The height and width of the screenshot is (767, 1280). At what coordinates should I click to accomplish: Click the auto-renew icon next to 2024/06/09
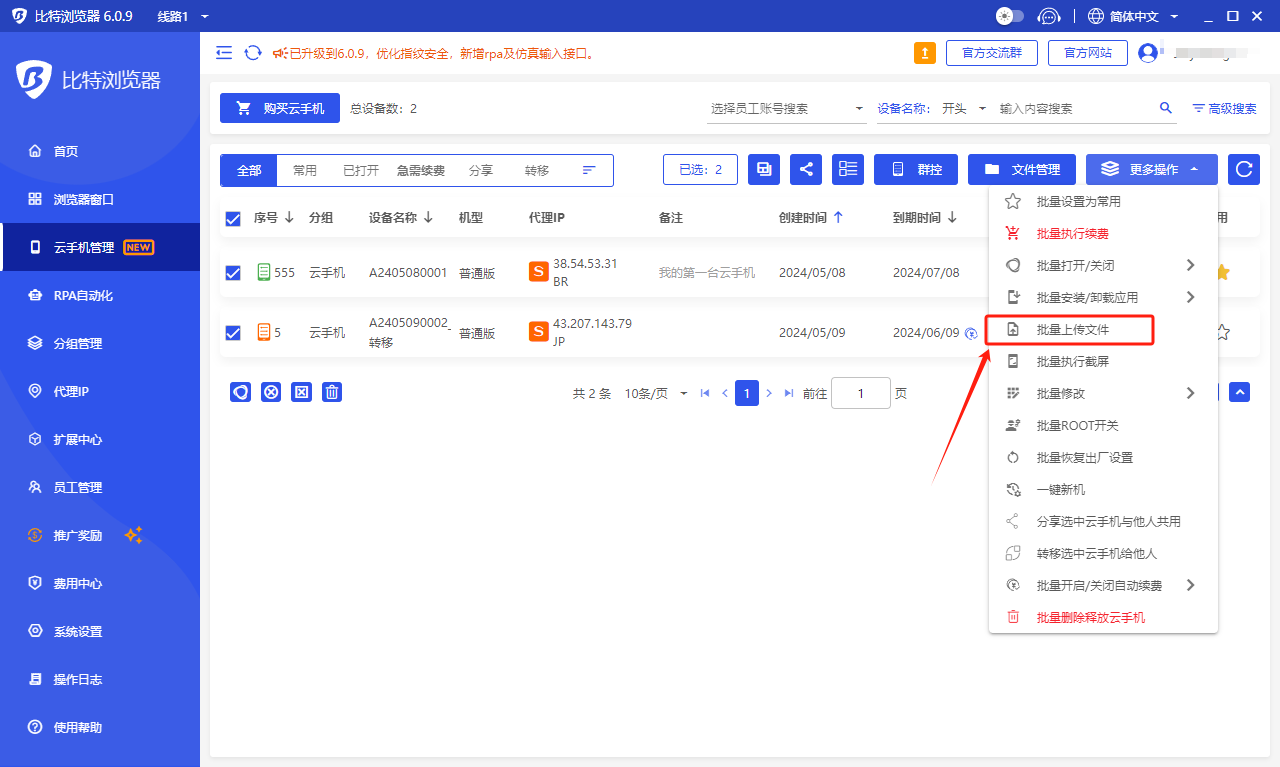[971, 334]
